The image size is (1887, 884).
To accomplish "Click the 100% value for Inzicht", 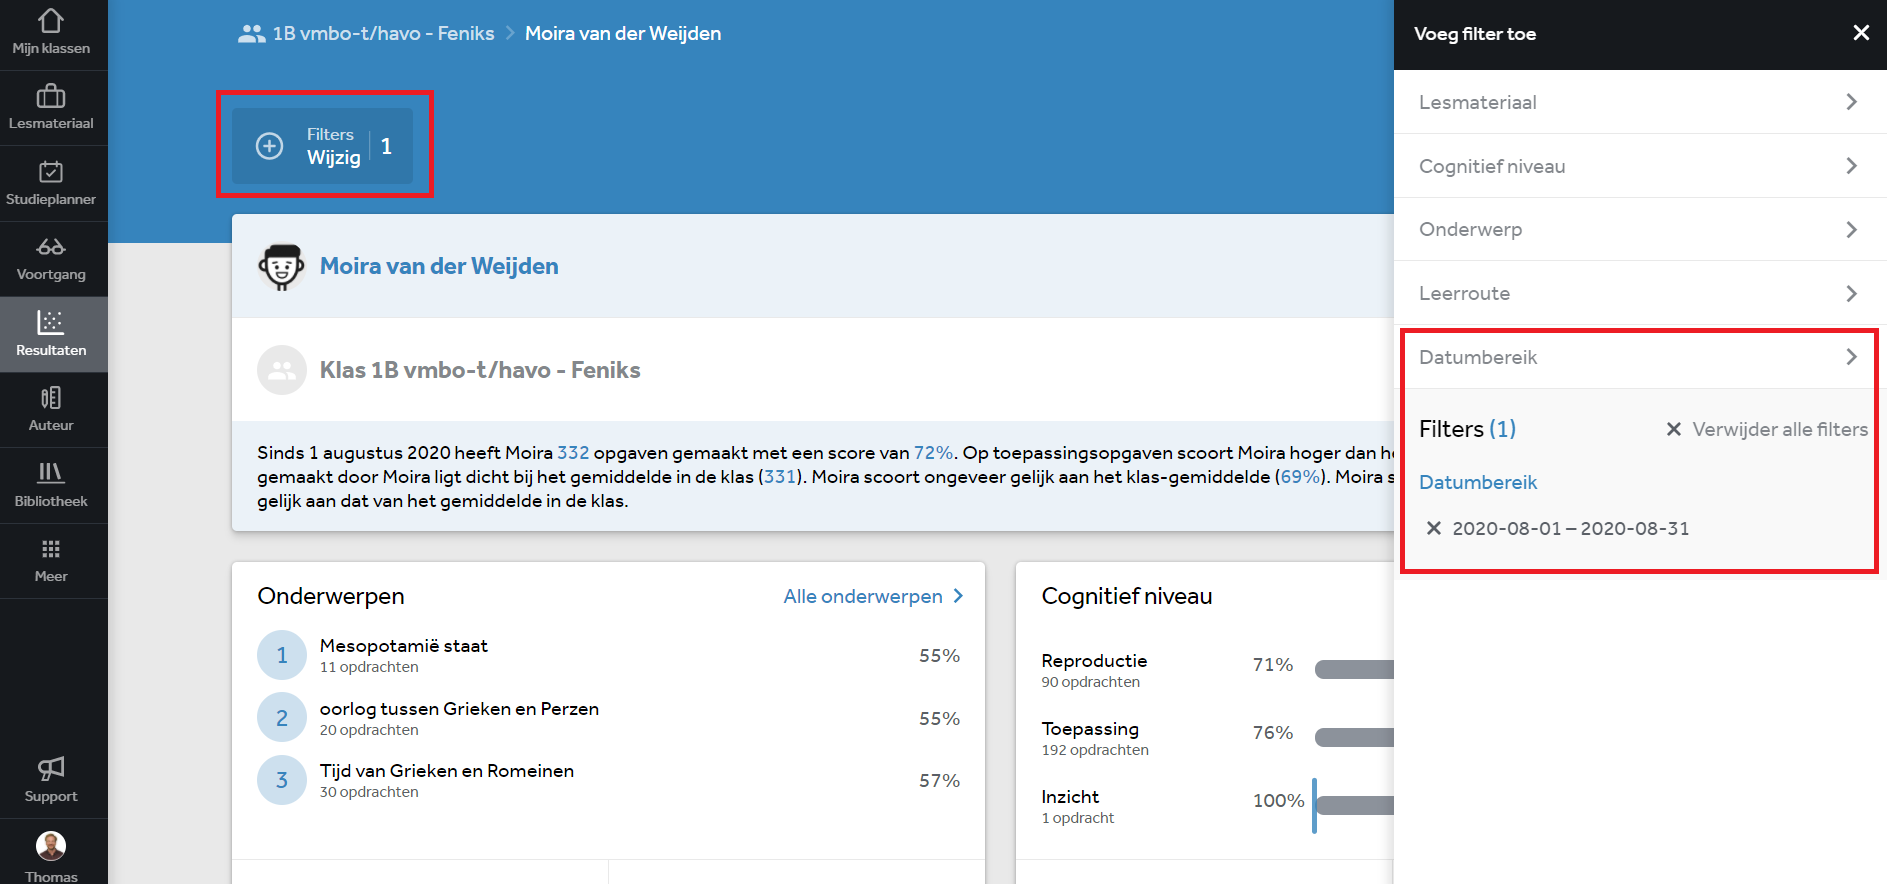I will click(x=1278, y=800).
